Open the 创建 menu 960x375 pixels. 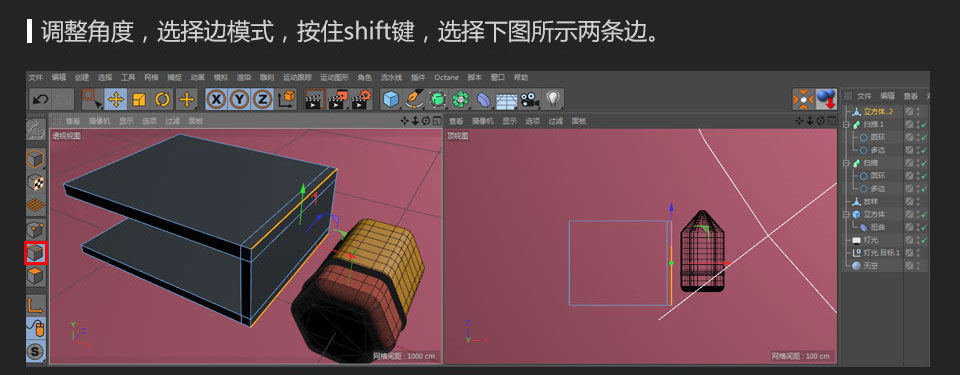81,78
